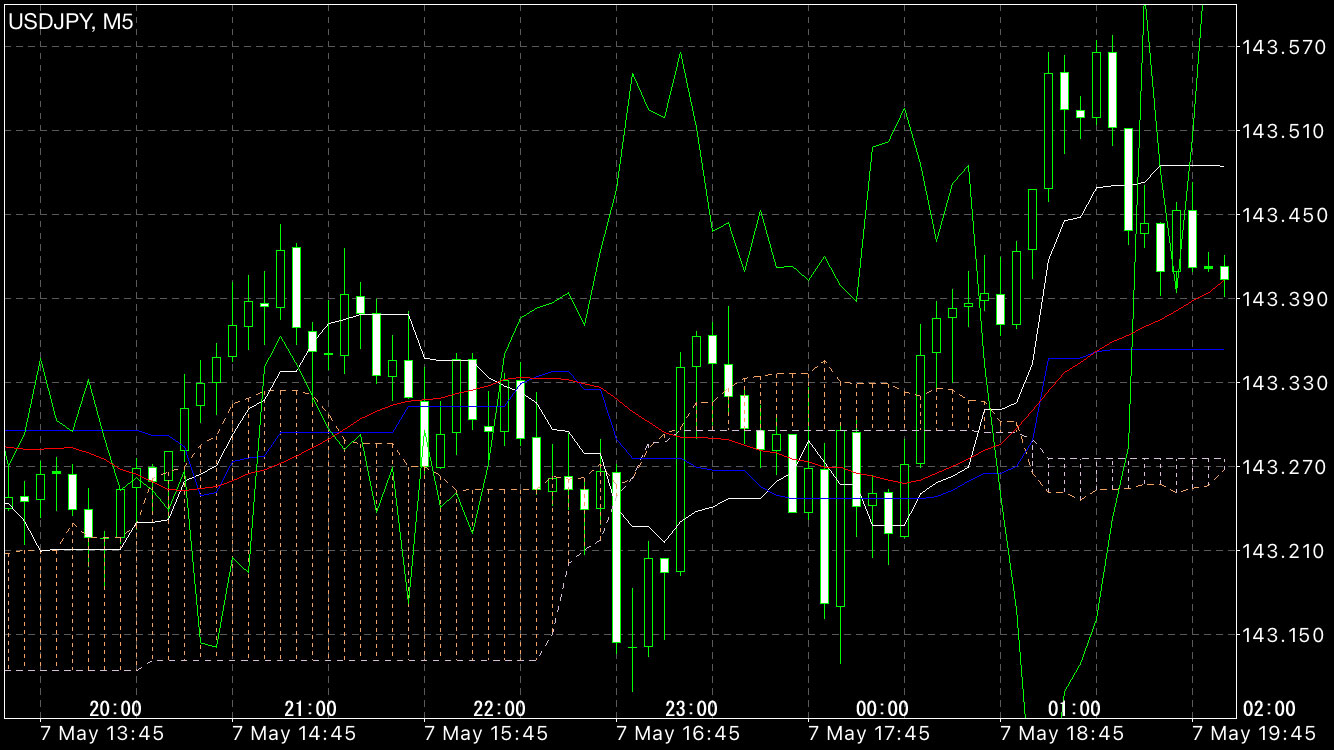This screenshot has height=750, width=1334.
Task: Select the 143.570 price label
Action: (x=1283, y=47)
